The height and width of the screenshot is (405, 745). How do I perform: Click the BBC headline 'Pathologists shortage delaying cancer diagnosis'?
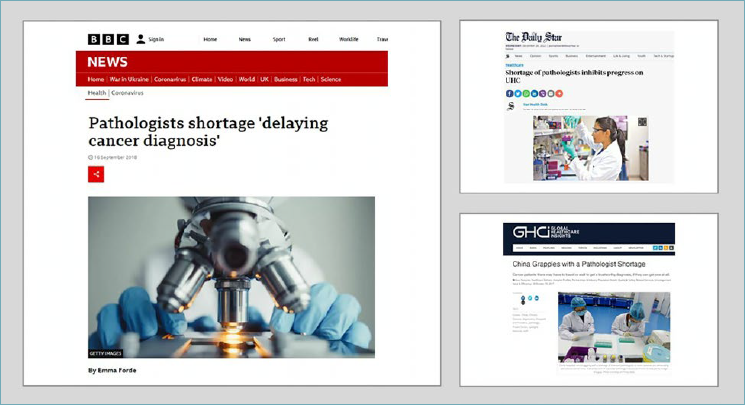[208, 132]
